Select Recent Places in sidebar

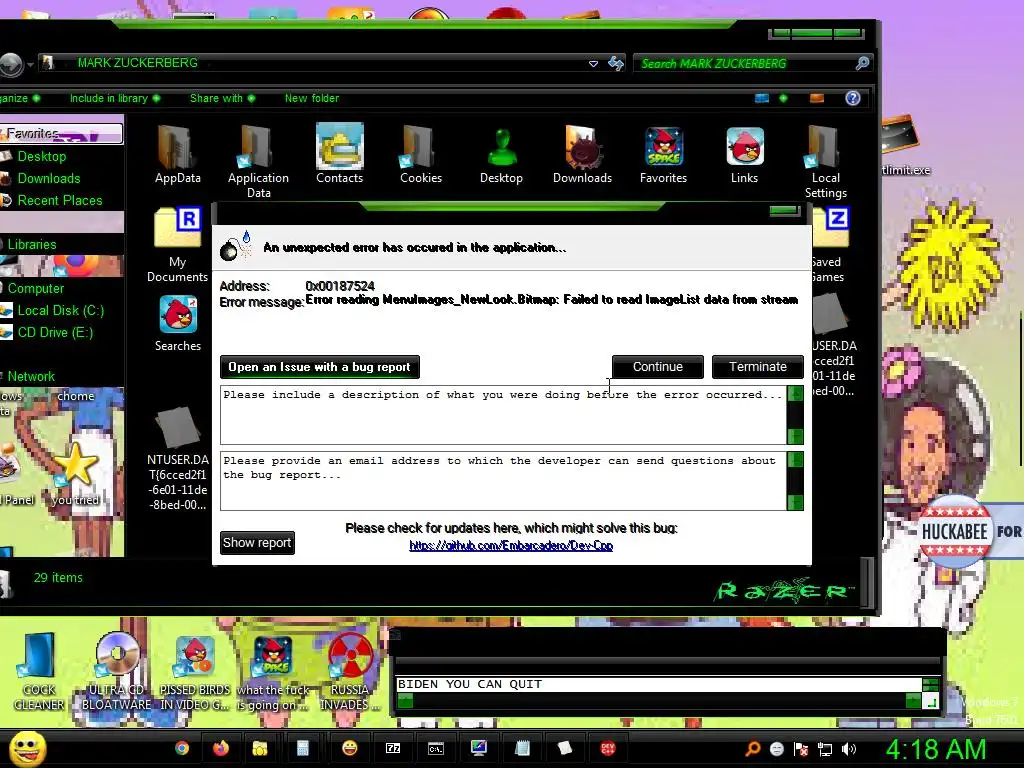click(x=60, y=200)
